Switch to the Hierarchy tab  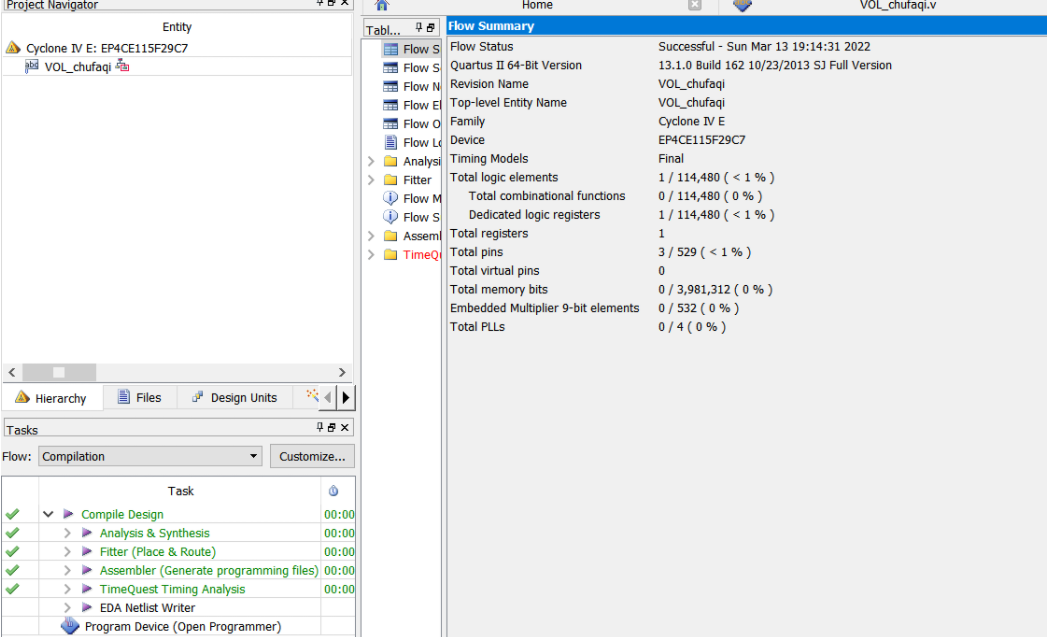[52, 398]
